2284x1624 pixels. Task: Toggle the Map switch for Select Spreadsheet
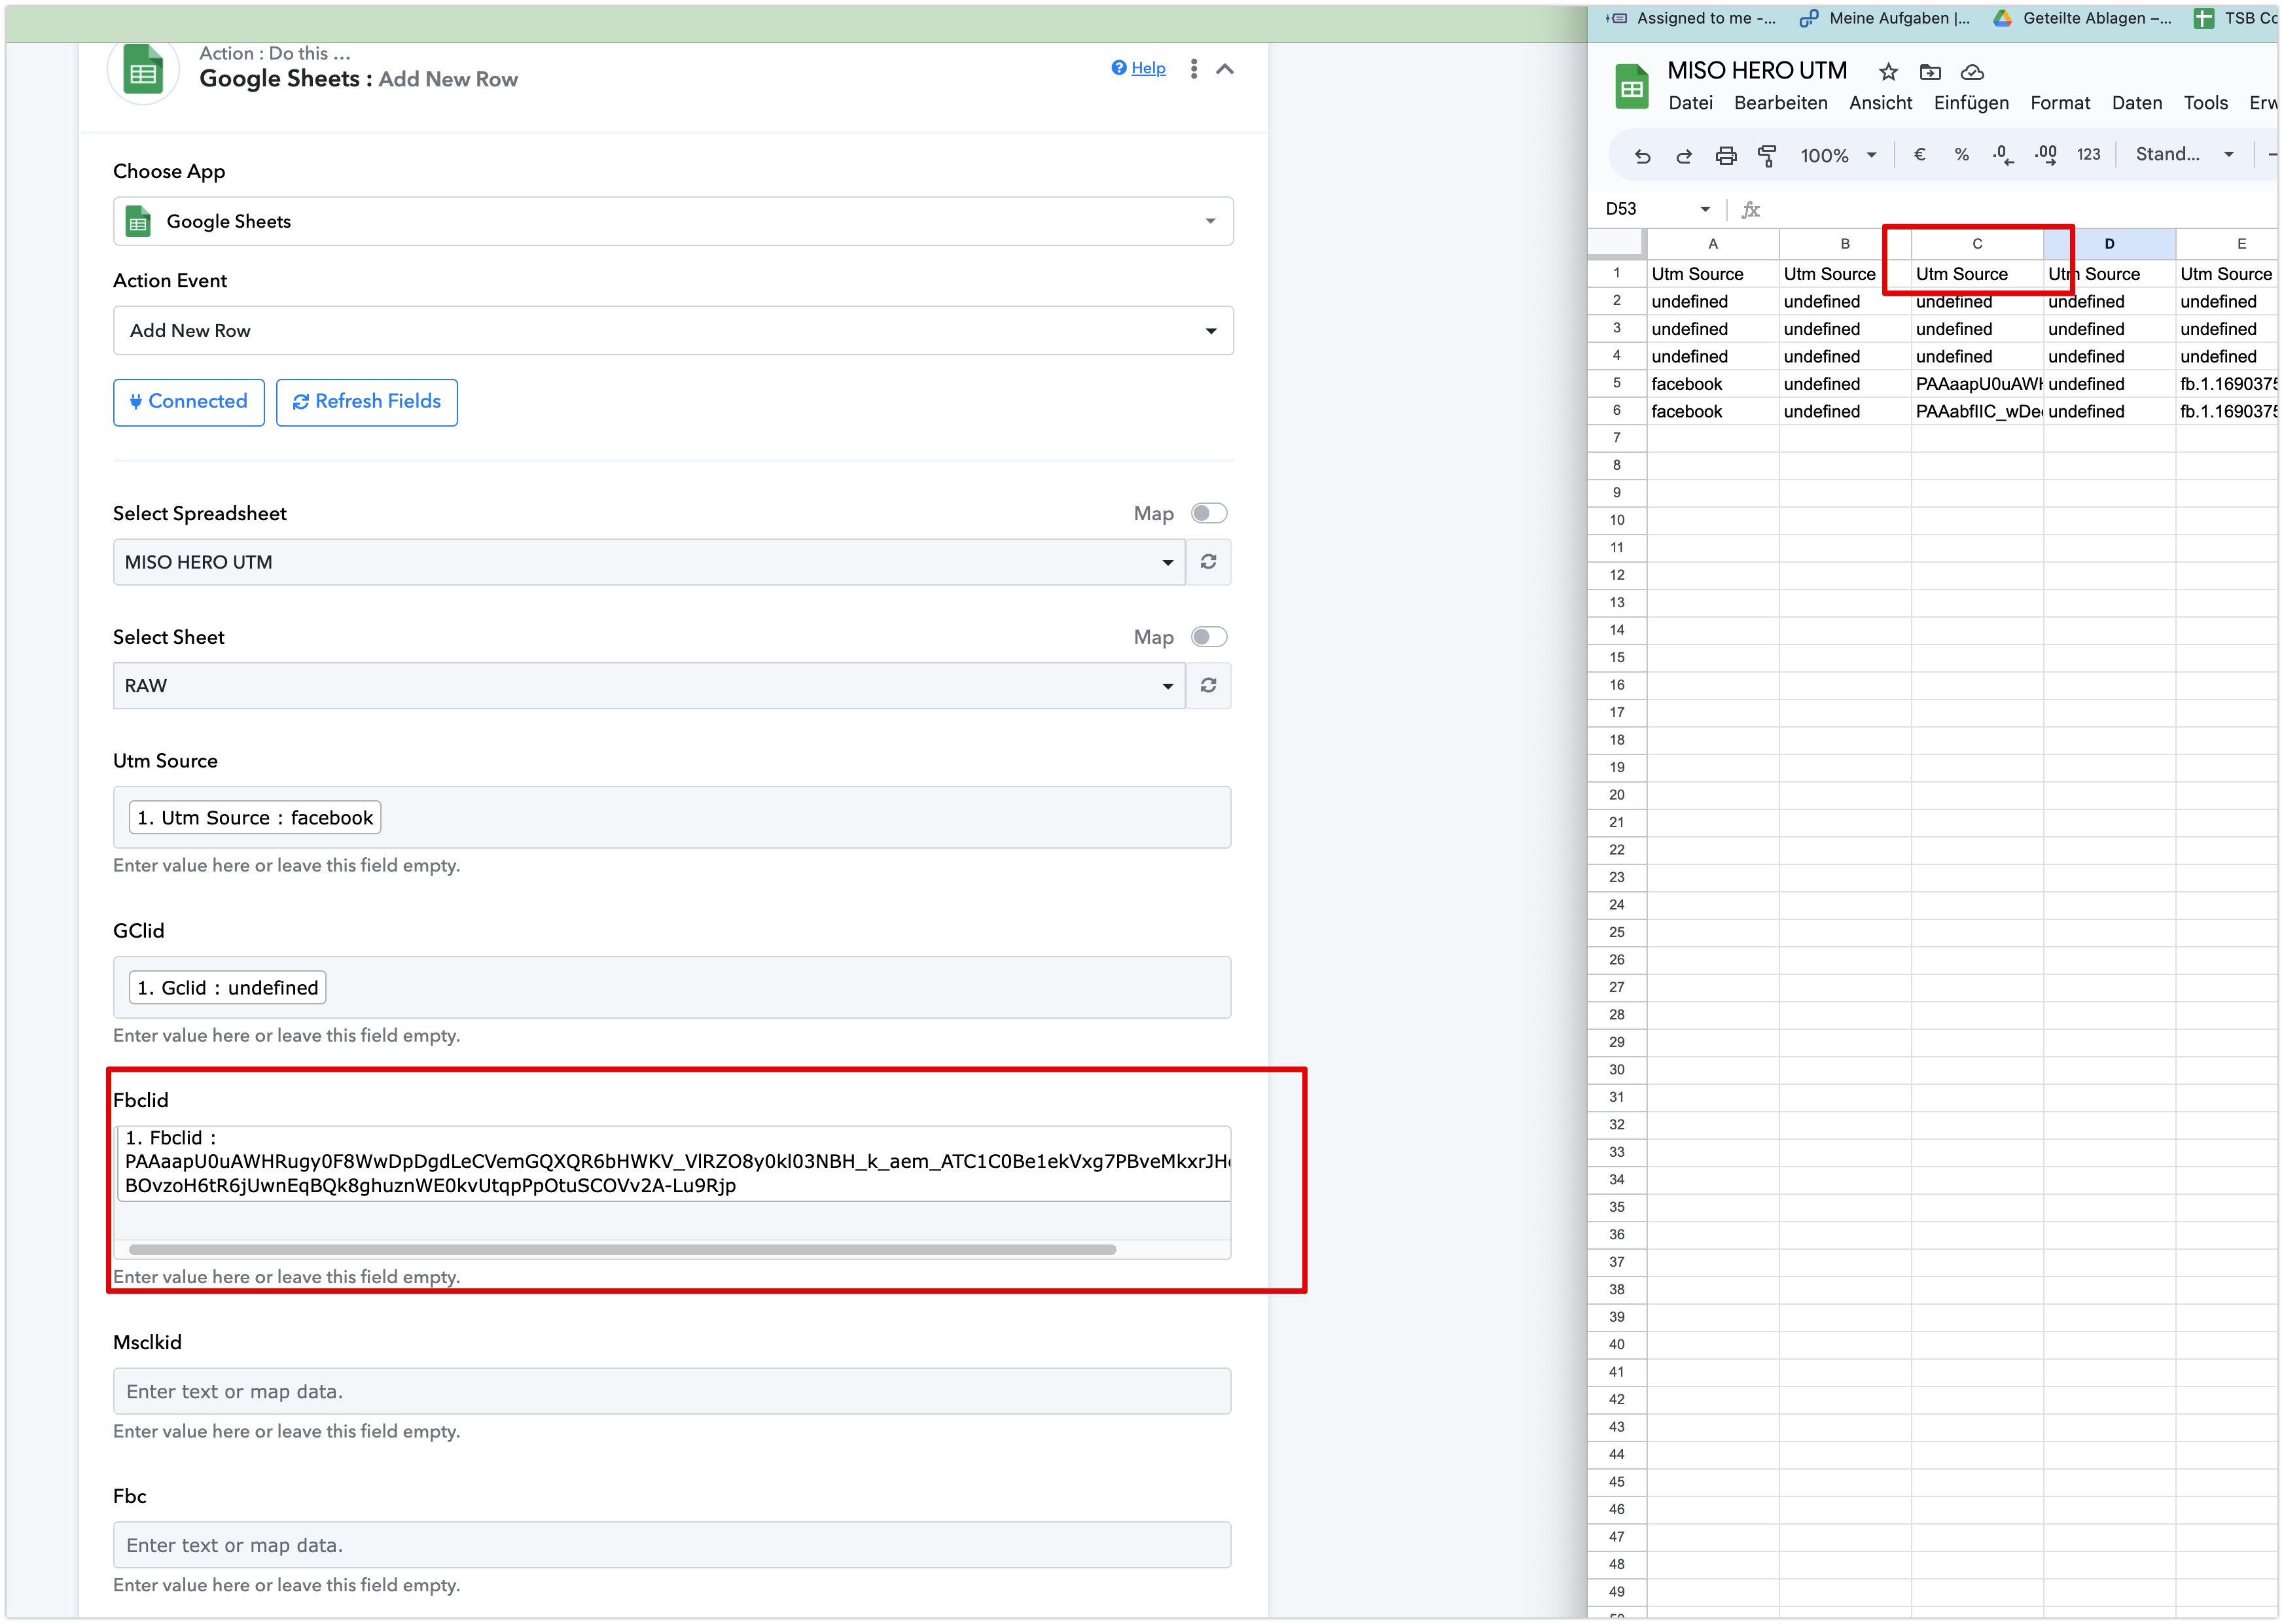click(x=1209, y=513)
